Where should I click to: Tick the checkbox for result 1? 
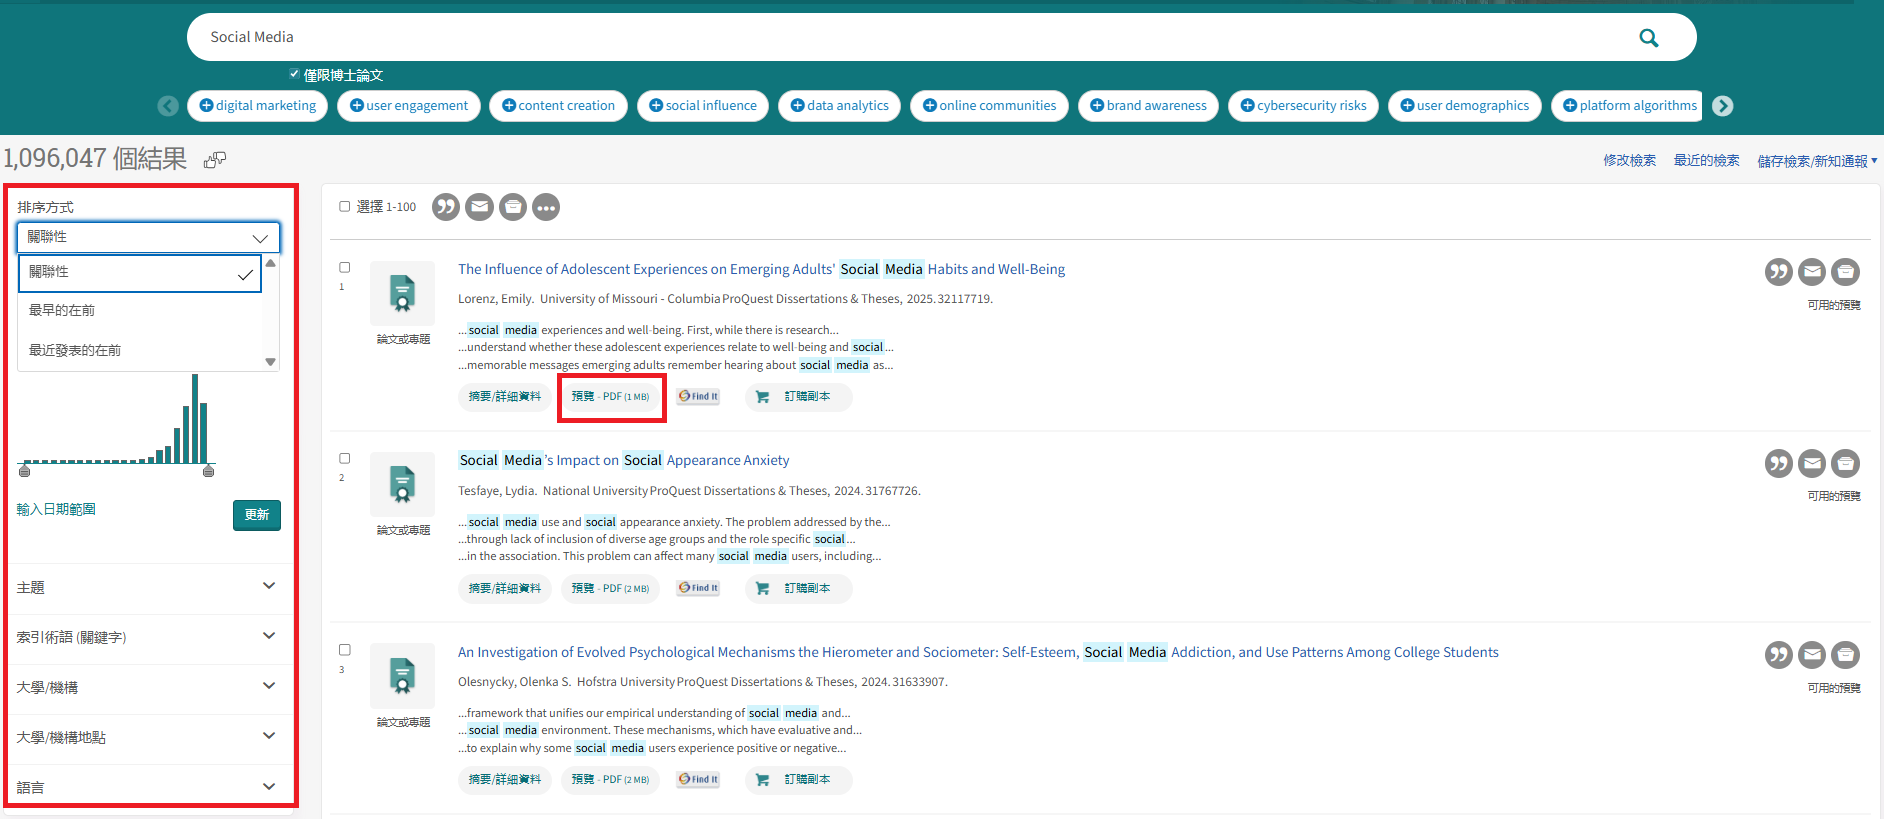(x=344, y=267)
